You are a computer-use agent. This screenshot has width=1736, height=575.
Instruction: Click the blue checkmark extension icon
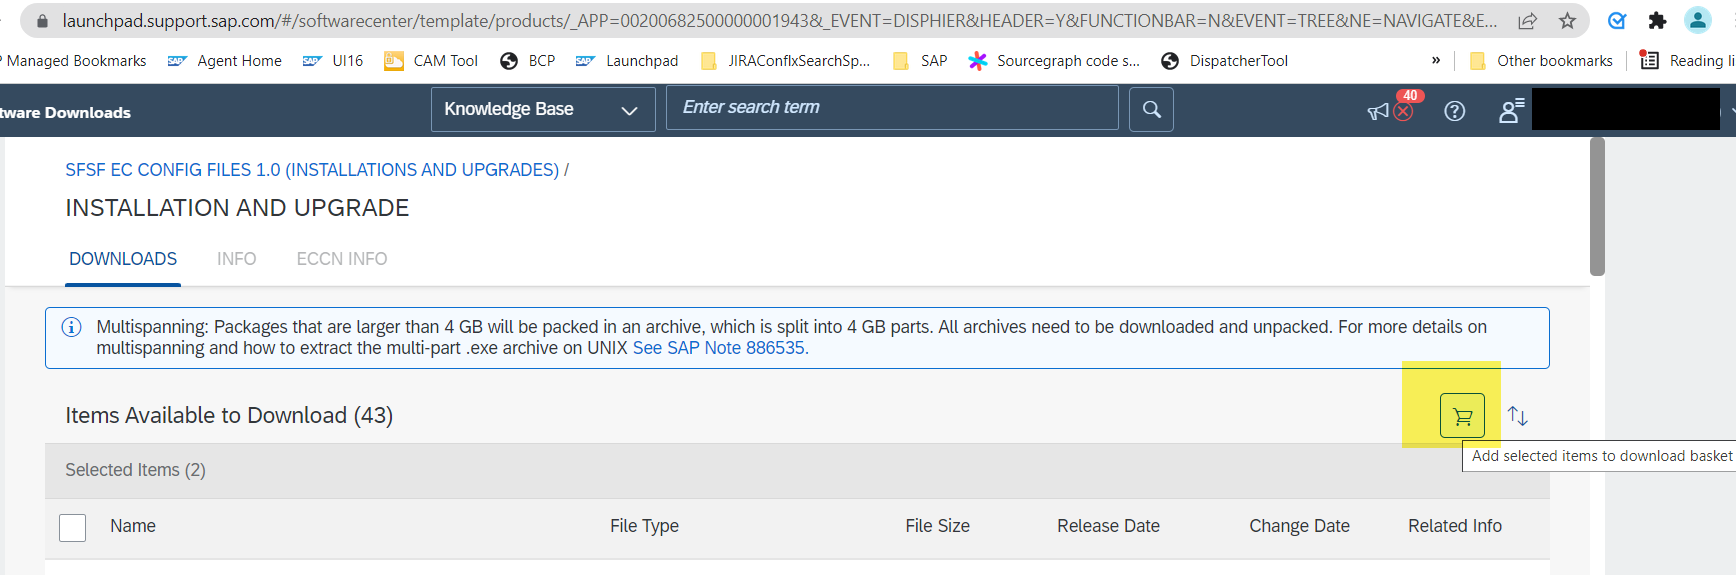(x=1617, y=21)
